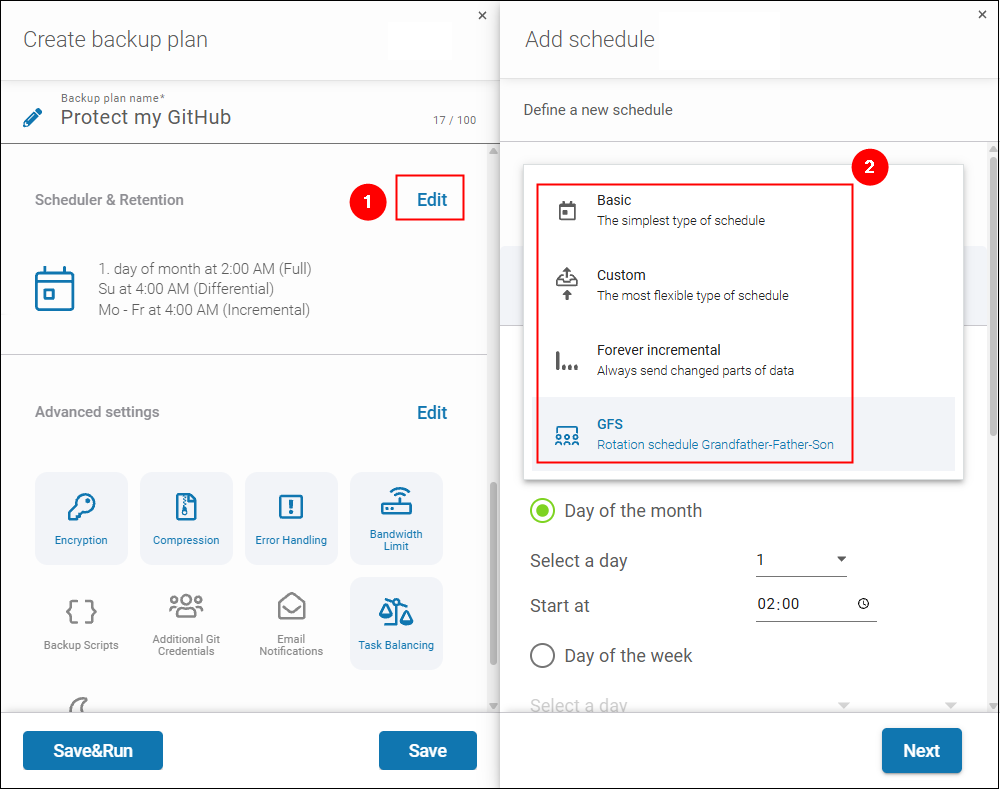Select the Day of the month radio button
This screenshot has width=1000, height=789.
point(542,511)
